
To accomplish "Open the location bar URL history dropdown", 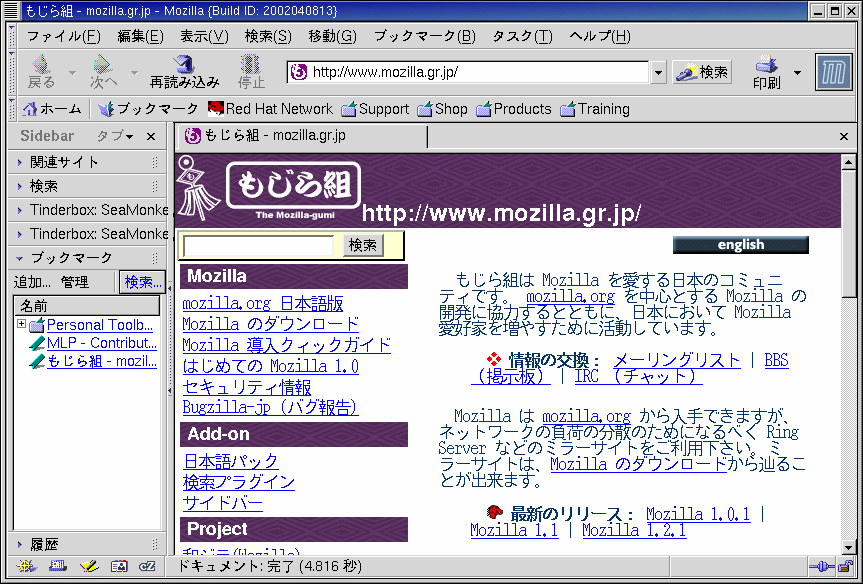I will point(658,72).
